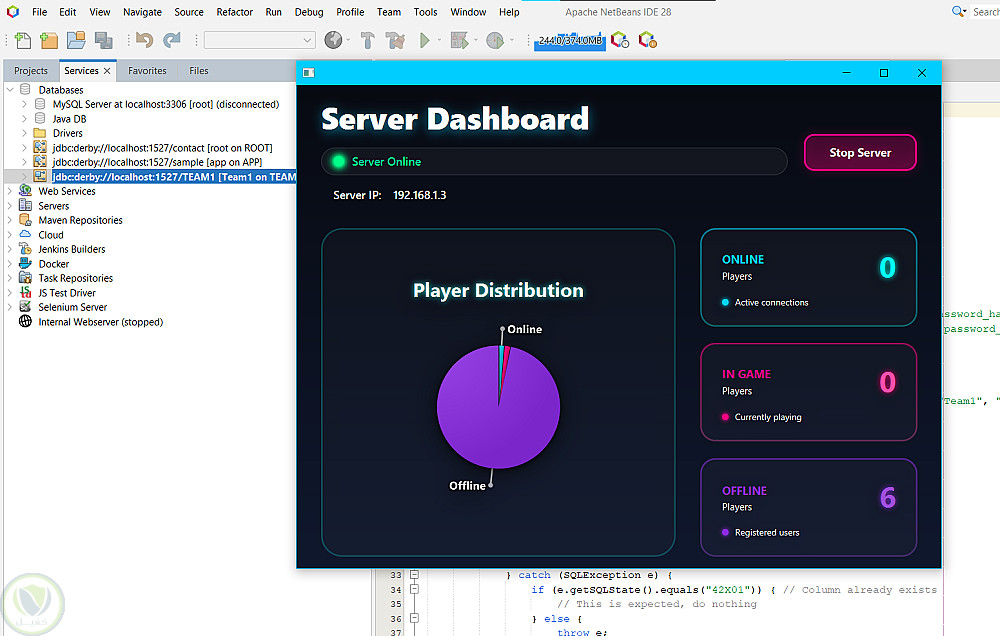Click the memory usage garbage collection bar
The image size is (1000, 636).
(x=569, y=40)
